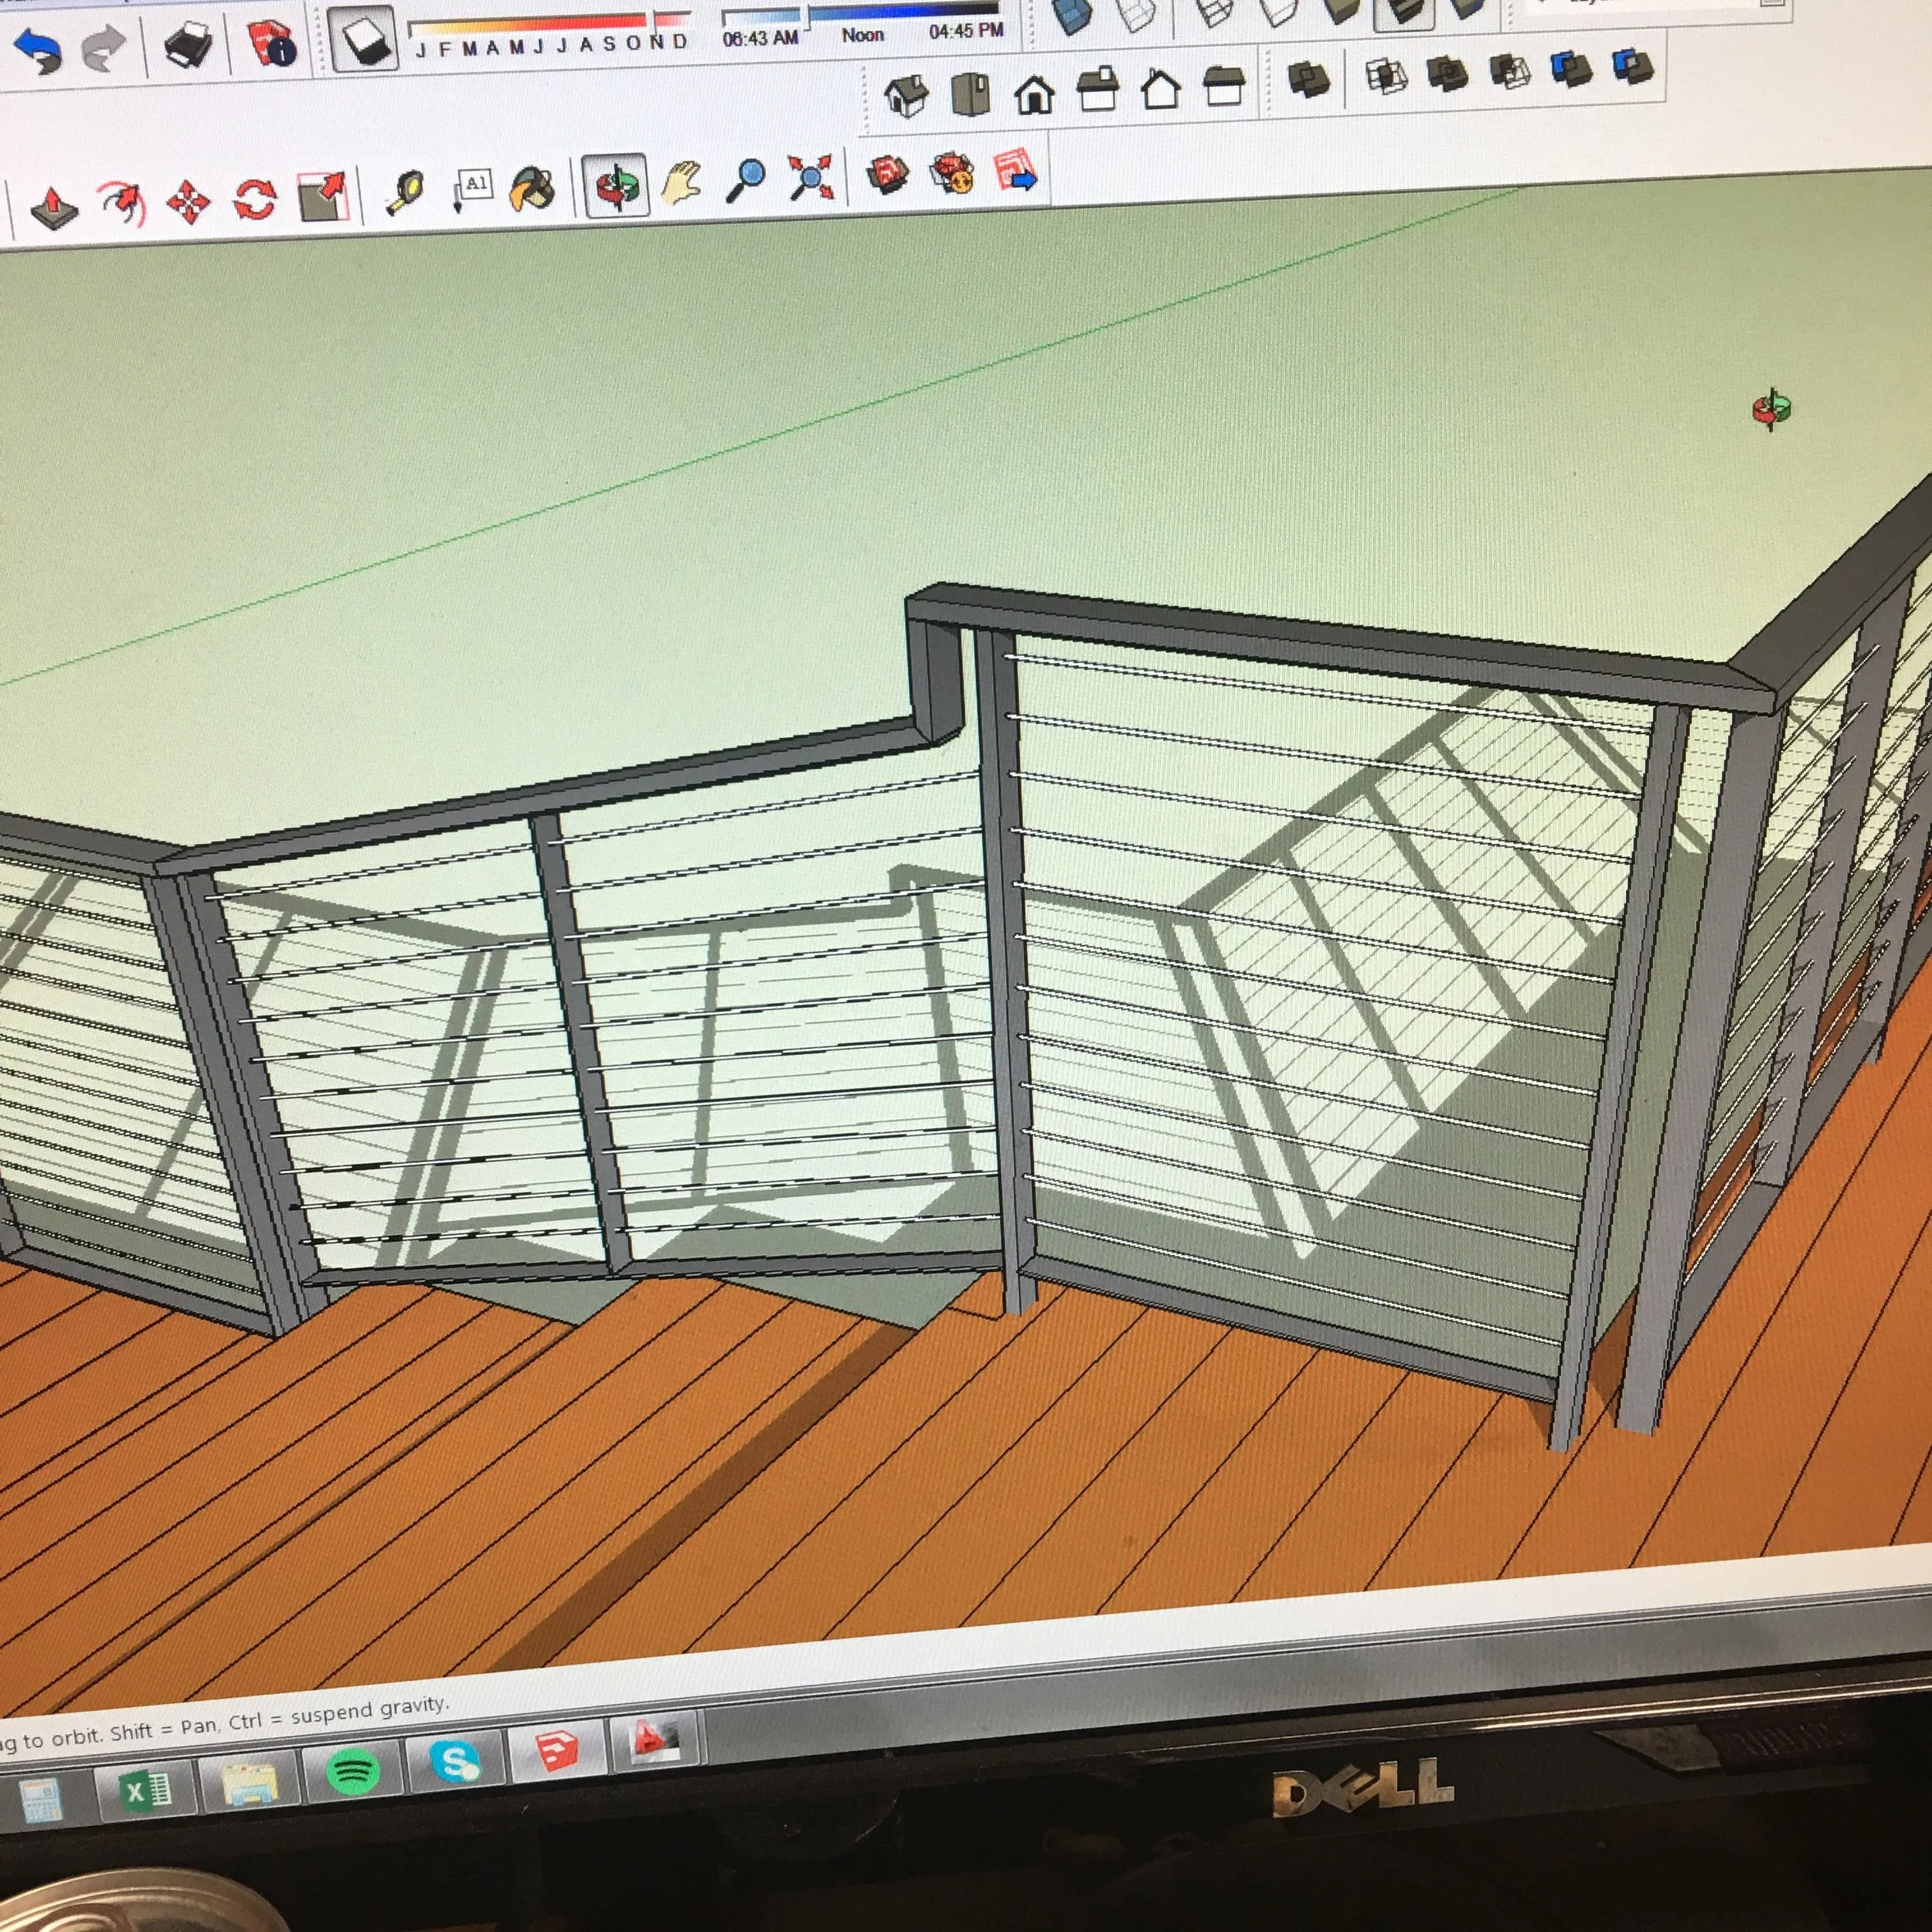Click the Union solid tool
Viewport: 1932px width, 1932px height.
[1447, 72]
